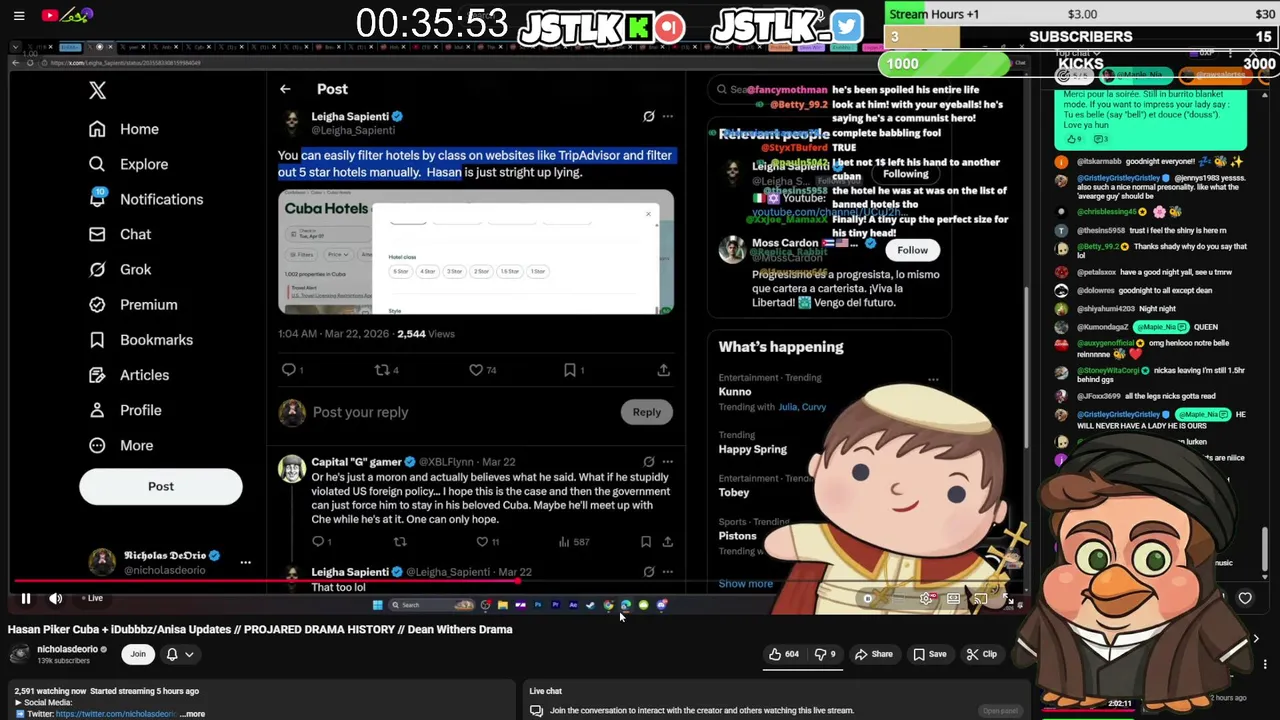Open Articles in X sidebar
This screenshot has height=720, width=1280.
129,375
